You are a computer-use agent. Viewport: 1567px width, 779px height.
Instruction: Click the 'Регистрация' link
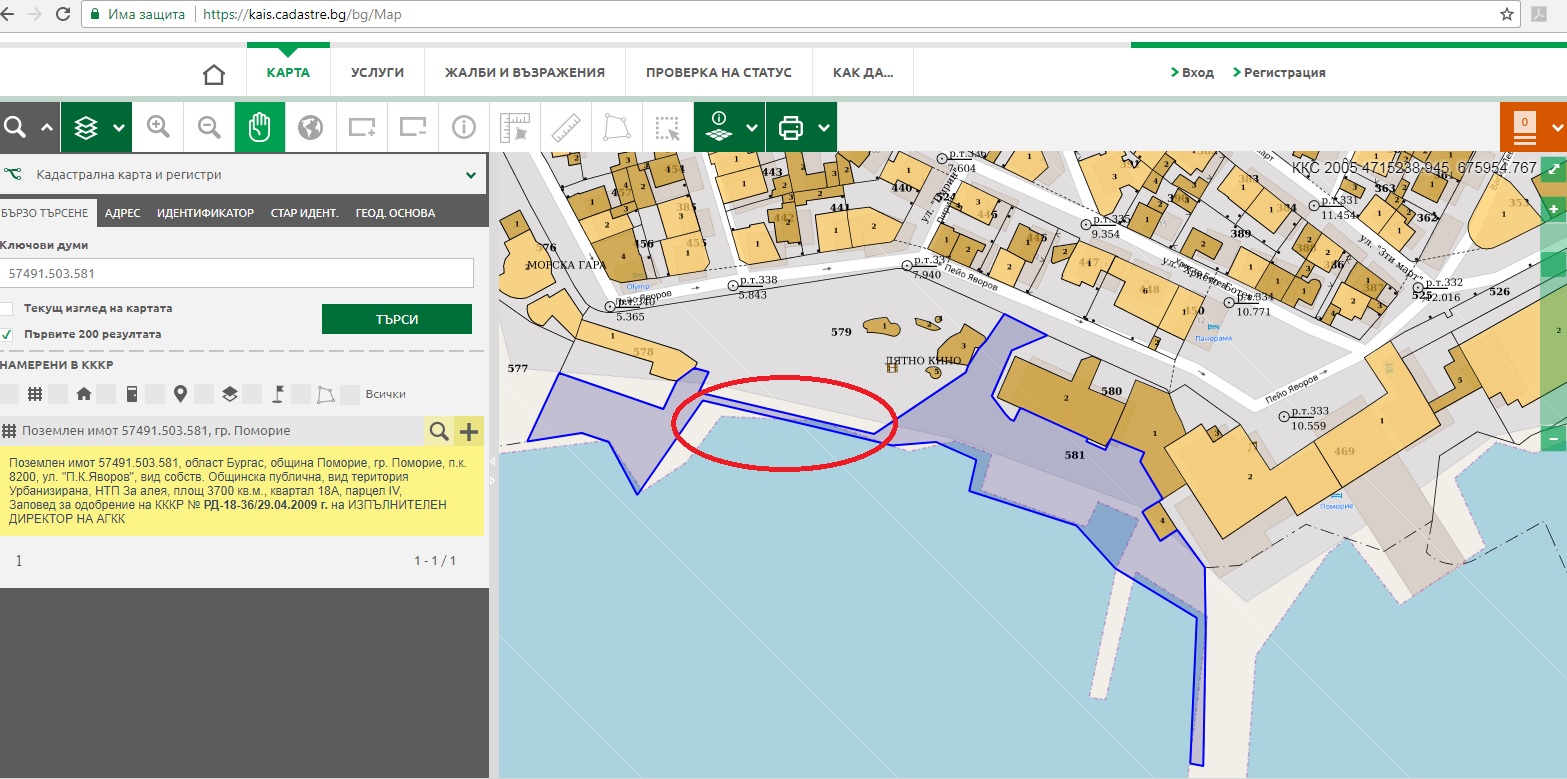click(x=1284, y=73)
